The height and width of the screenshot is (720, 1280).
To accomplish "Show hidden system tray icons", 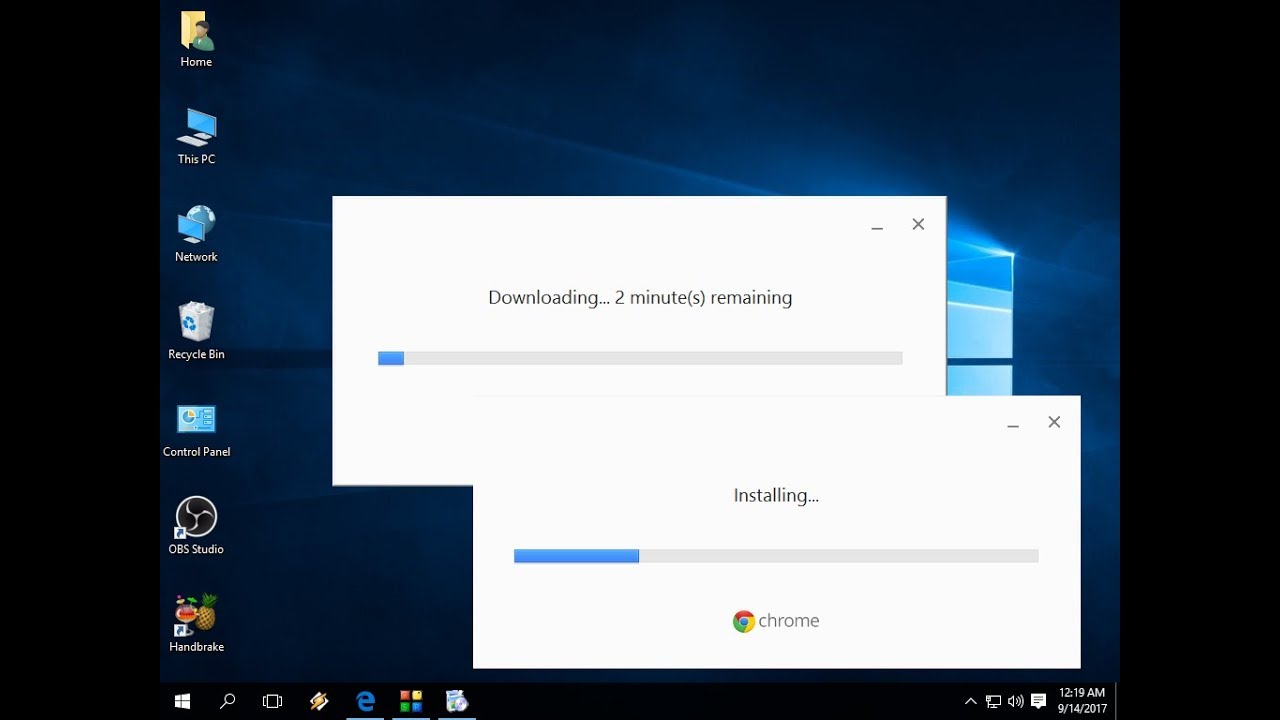I will [970, 701].
